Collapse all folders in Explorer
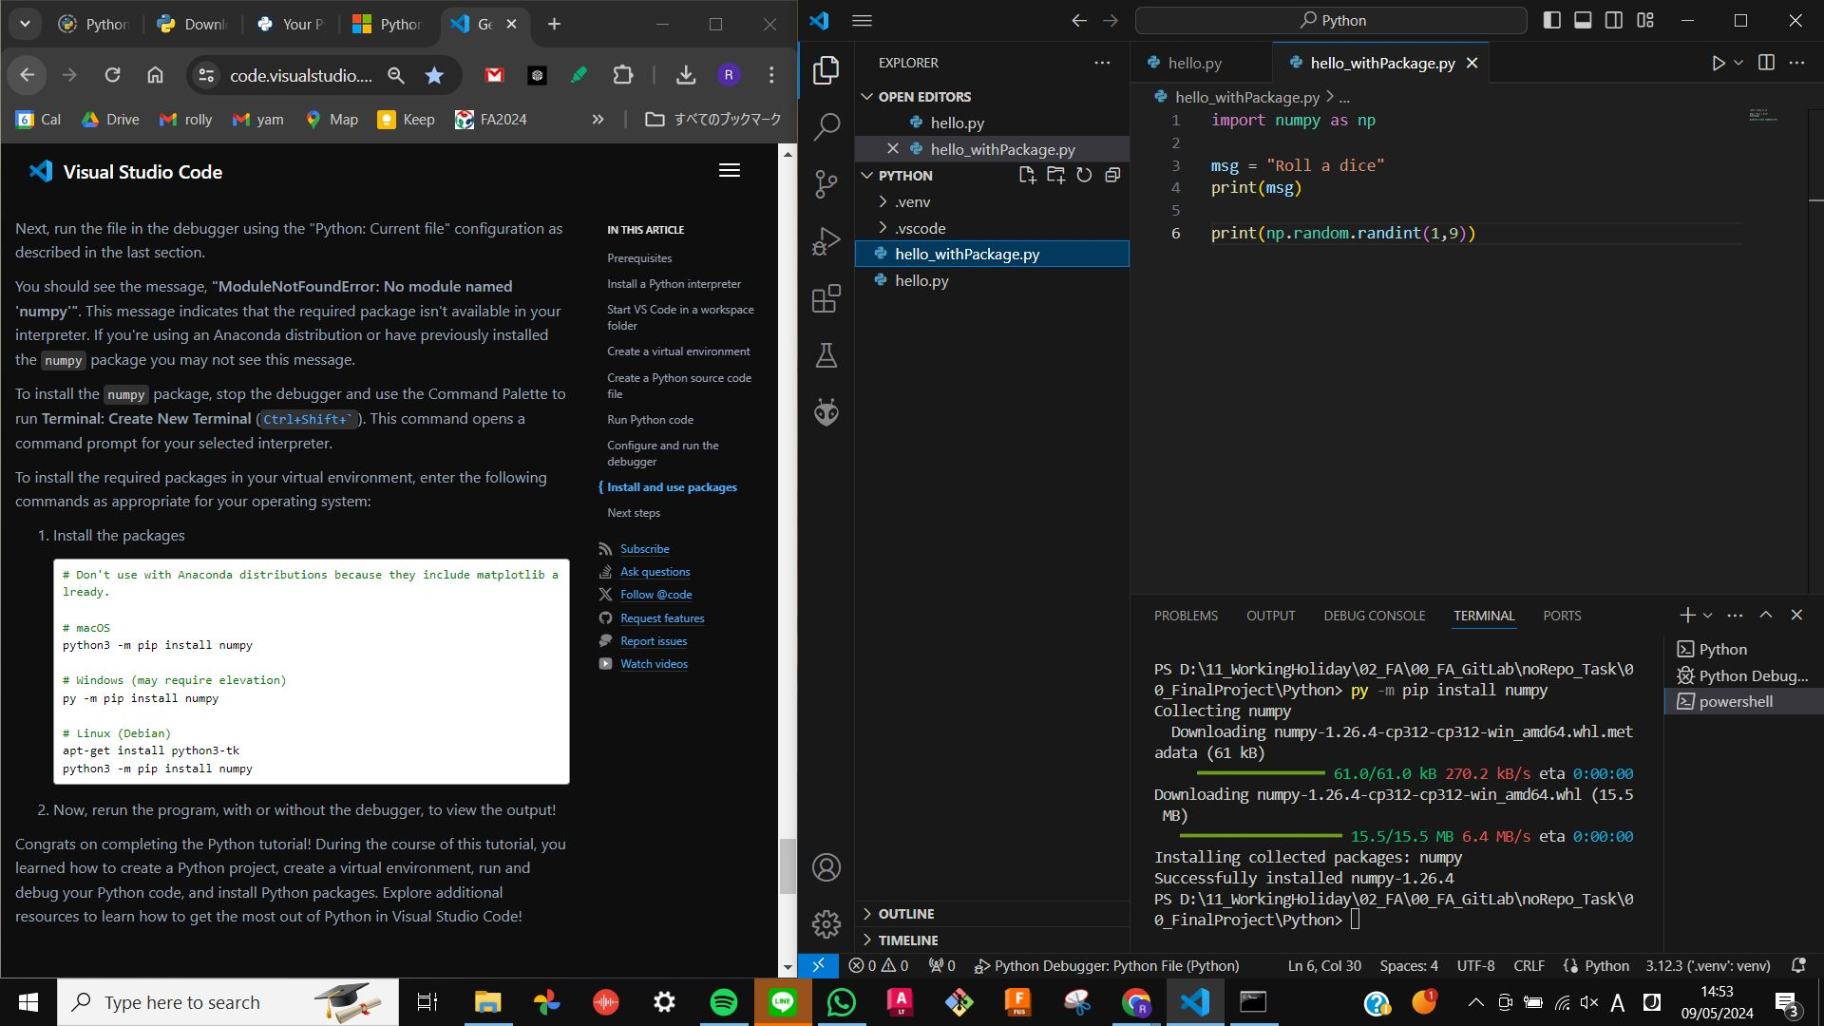Screen dimensions: 1824x1026 pos(1112,175)
